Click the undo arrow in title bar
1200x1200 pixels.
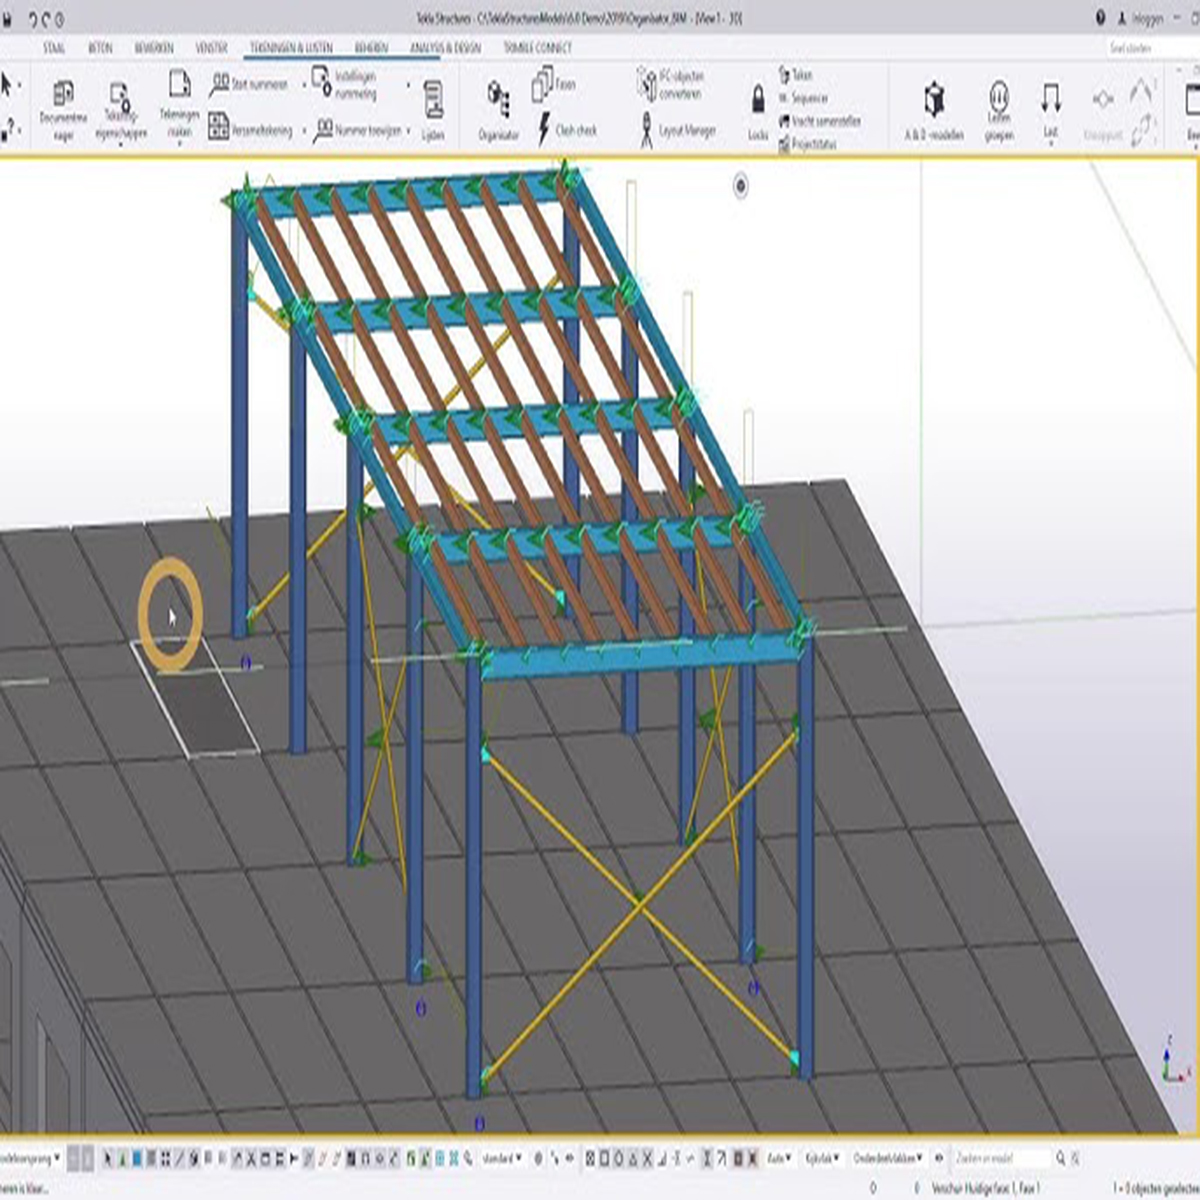(x=35, y=18)
